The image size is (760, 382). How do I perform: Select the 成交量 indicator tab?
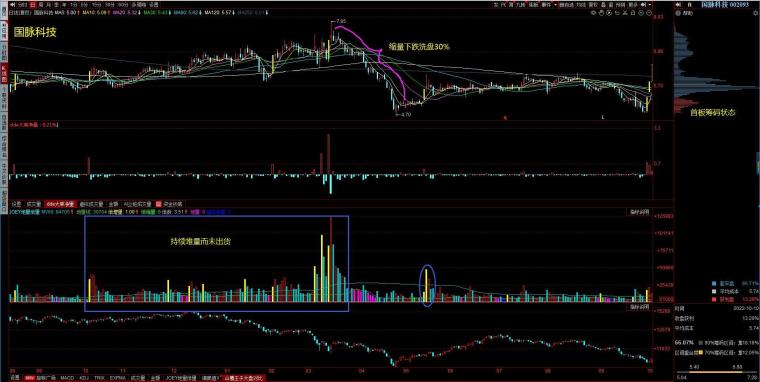[x=33, y=204]
